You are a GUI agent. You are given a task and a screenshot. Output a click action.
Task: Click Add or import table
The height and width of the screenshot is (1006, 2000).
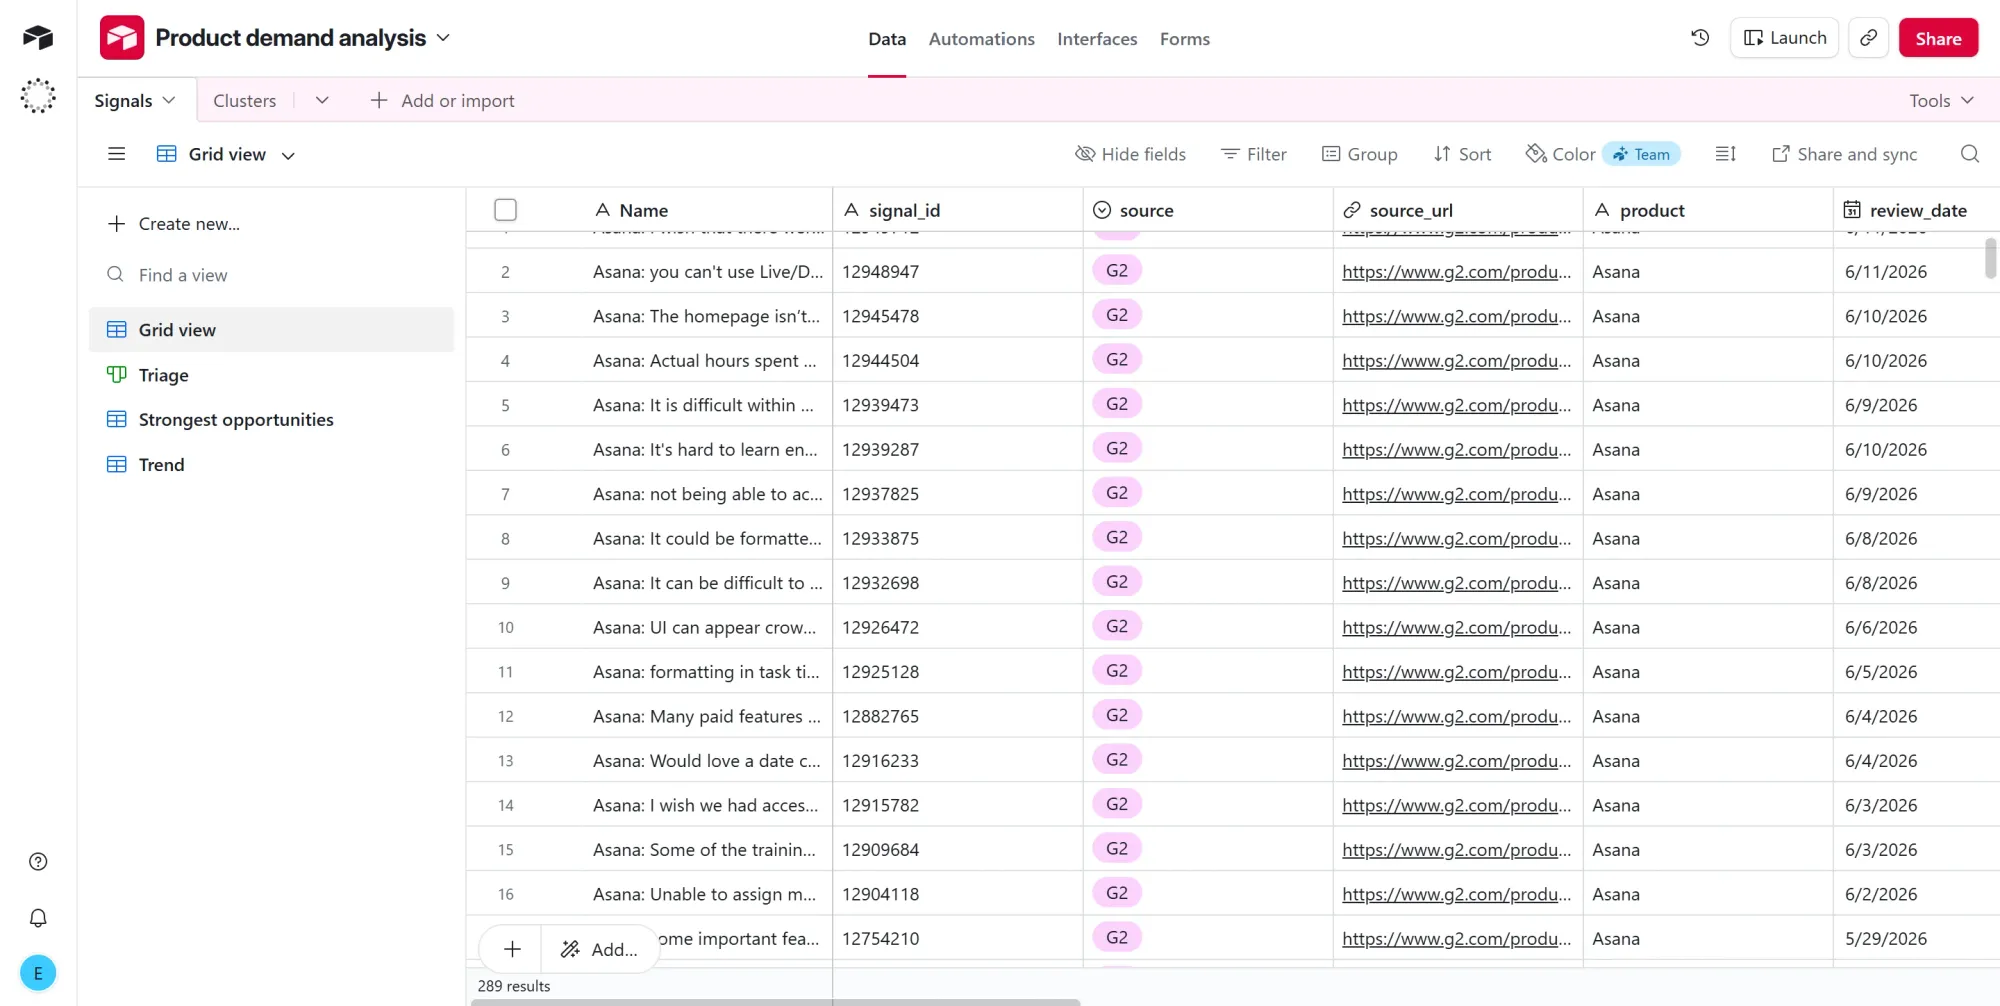click(442, 100)
